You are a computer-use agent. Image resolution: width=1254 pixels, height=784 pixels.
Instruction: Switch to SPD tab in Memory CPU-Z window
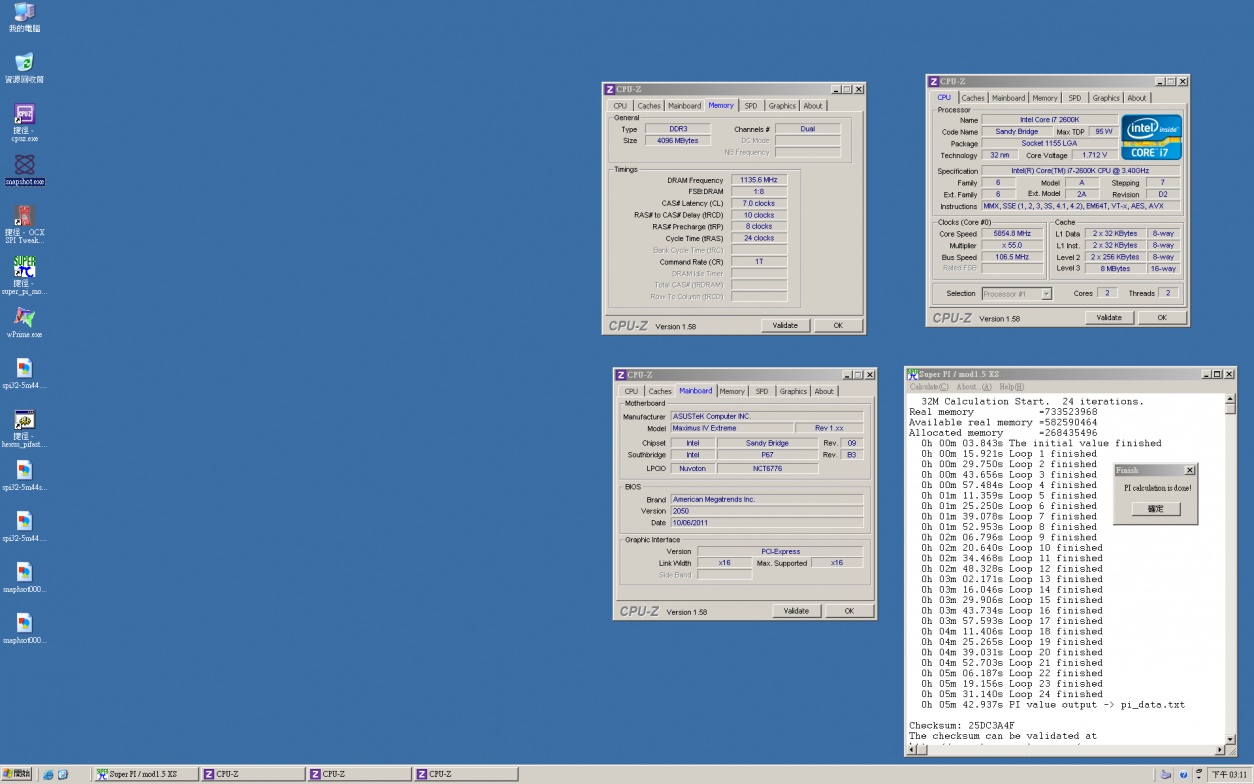click(750, 106)
